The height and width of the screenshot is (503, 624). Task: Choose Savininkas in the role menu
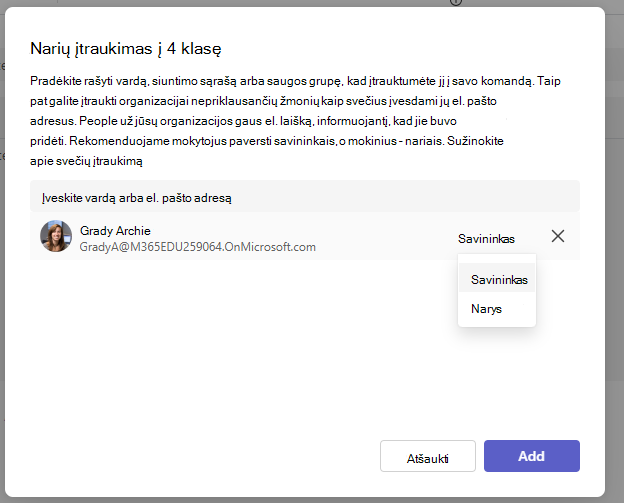coord(497,279)
